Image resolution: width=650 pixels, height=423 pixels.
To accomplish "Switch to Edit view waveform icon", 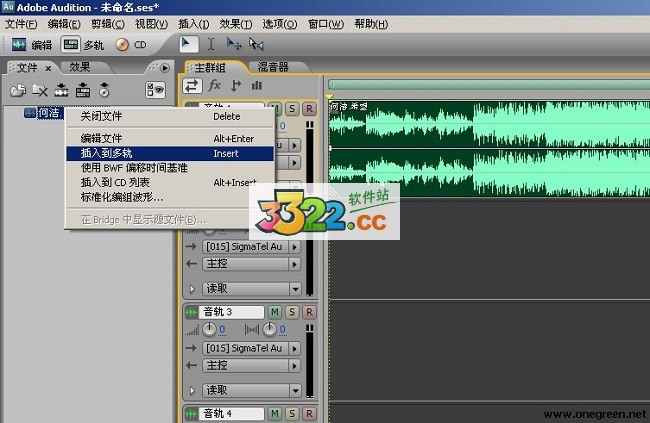I will pyautogui.click(x=19, y=44).
